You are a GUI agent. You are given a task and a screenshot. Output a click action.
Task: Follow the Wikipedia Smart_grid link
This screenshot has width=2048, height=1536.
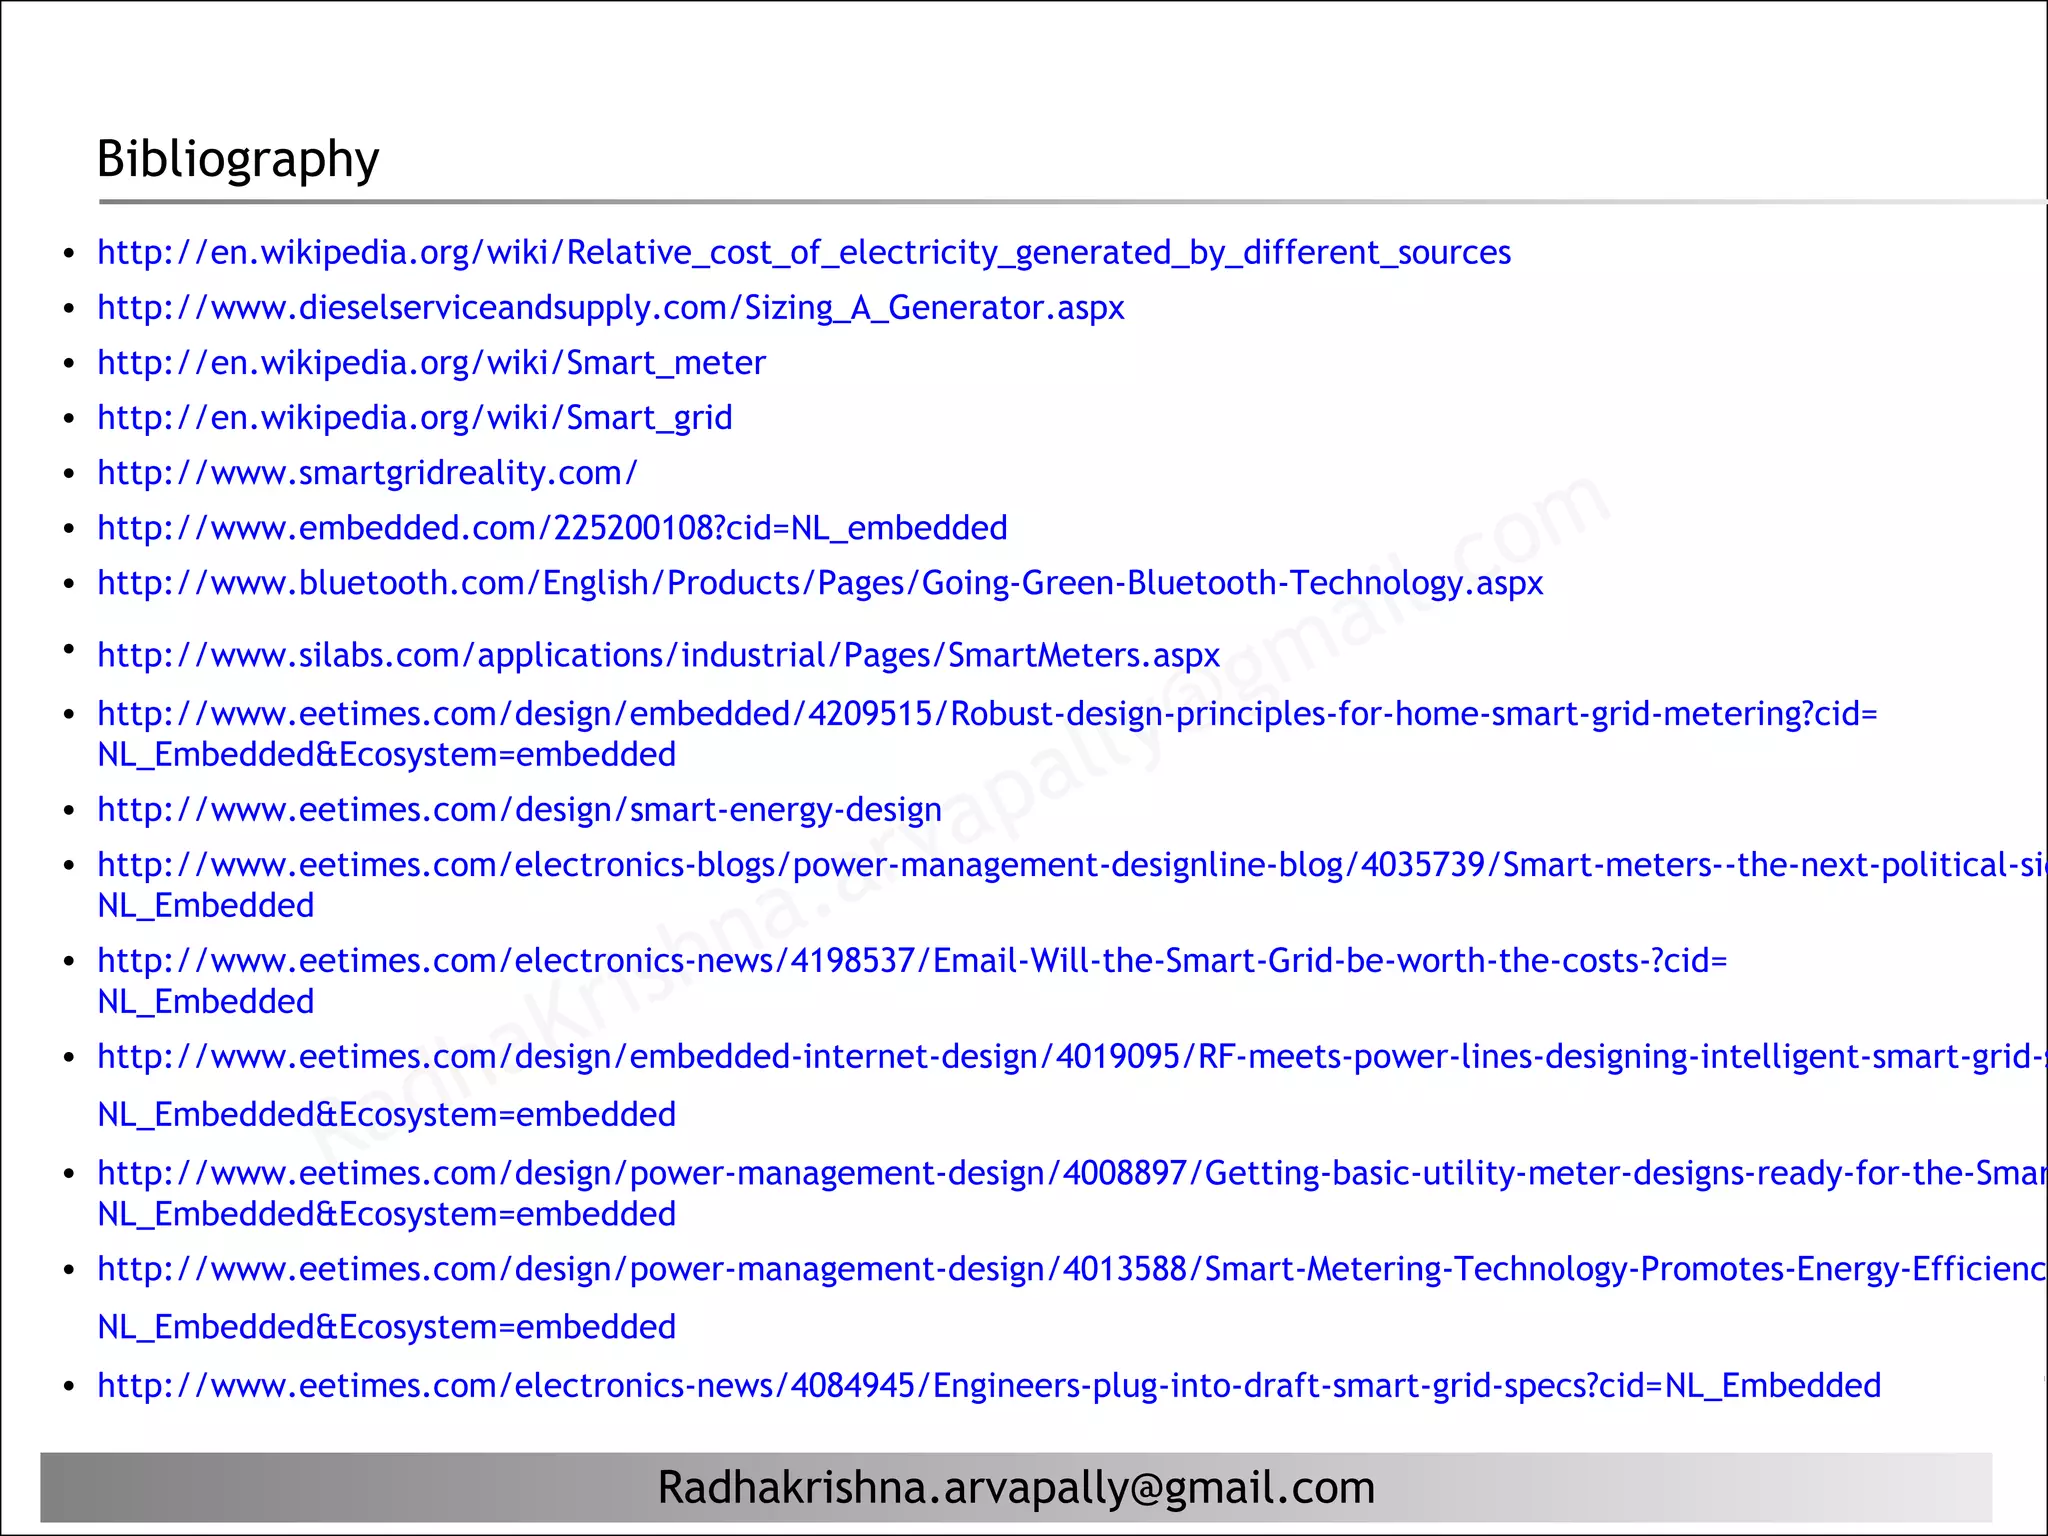point(415,418)
